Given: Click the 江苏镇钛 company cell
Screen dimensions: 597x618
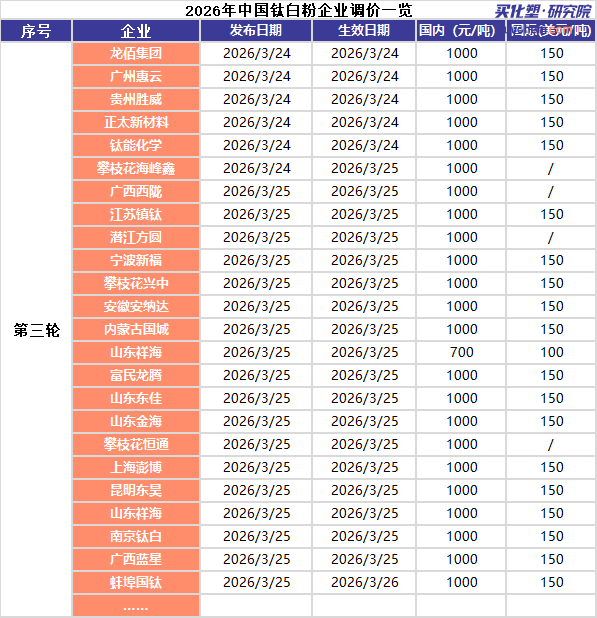Looking at the screenshot, I should pyautogui.click(x=136, y=214).
